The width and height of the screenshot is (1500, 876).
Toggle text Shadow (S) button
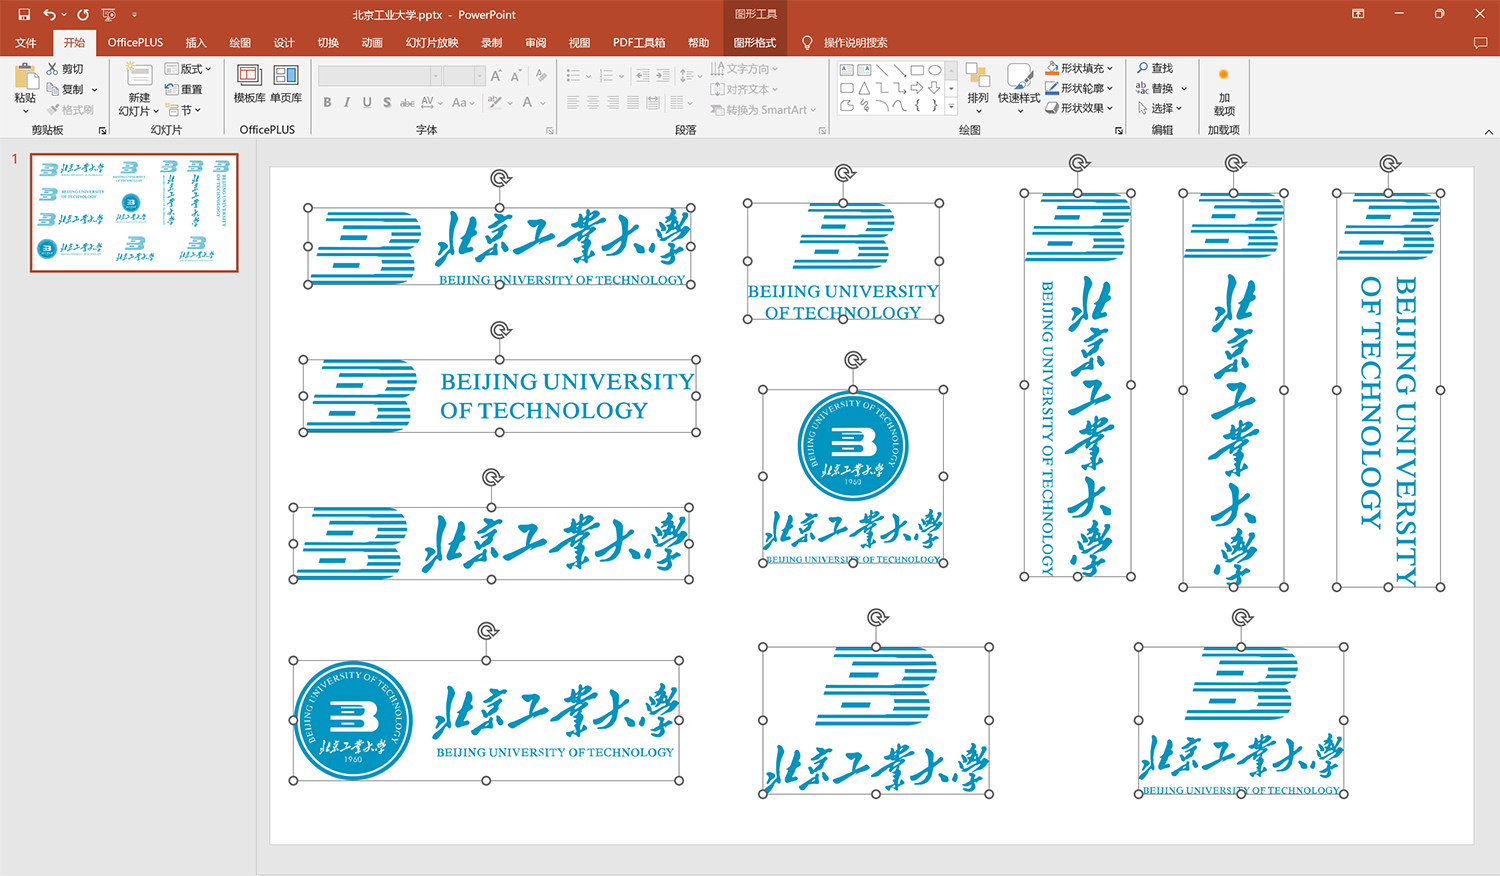click(x=387, y=102)
